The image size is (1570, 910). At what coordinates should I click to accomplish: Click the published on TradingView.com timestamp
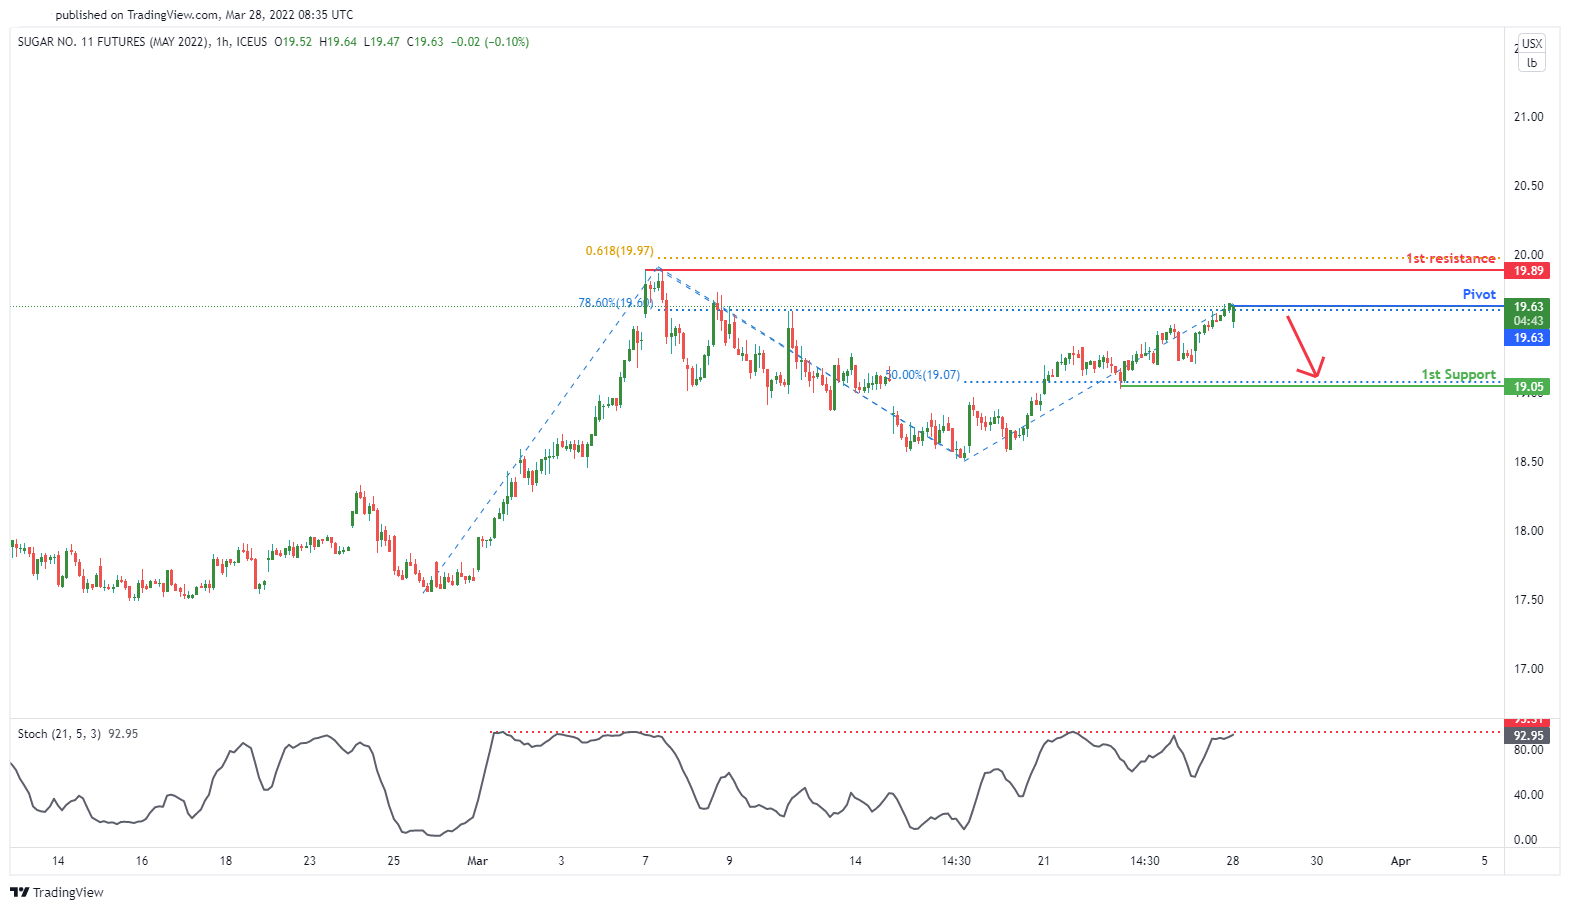204,15
